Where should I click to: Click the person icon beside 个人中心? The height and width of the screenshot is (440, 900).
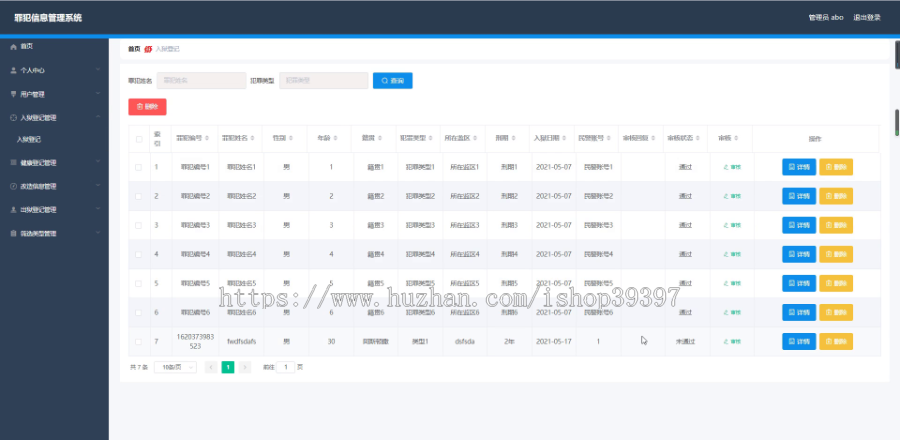[x=14, y=70]
